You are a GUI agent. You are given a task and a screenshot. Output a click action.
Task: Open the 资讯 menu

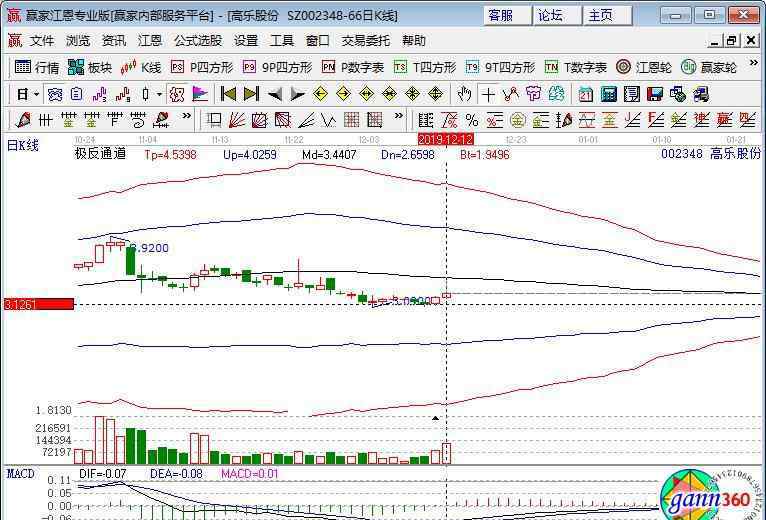[114, 41]
